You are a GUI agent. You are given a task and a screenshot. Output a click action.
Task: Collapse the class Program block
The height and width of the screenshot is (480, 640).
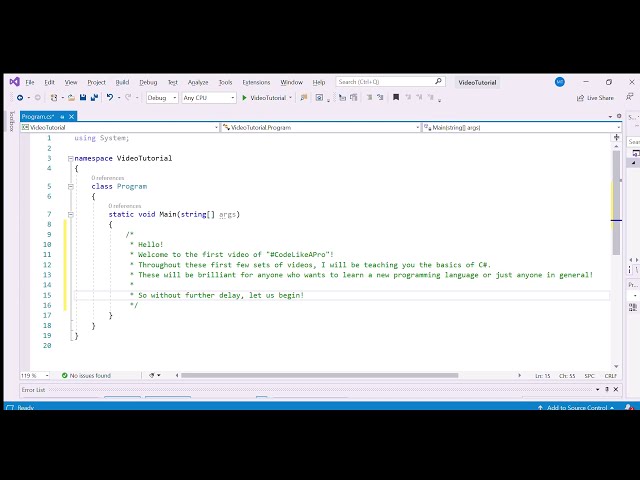pos(71,187)
